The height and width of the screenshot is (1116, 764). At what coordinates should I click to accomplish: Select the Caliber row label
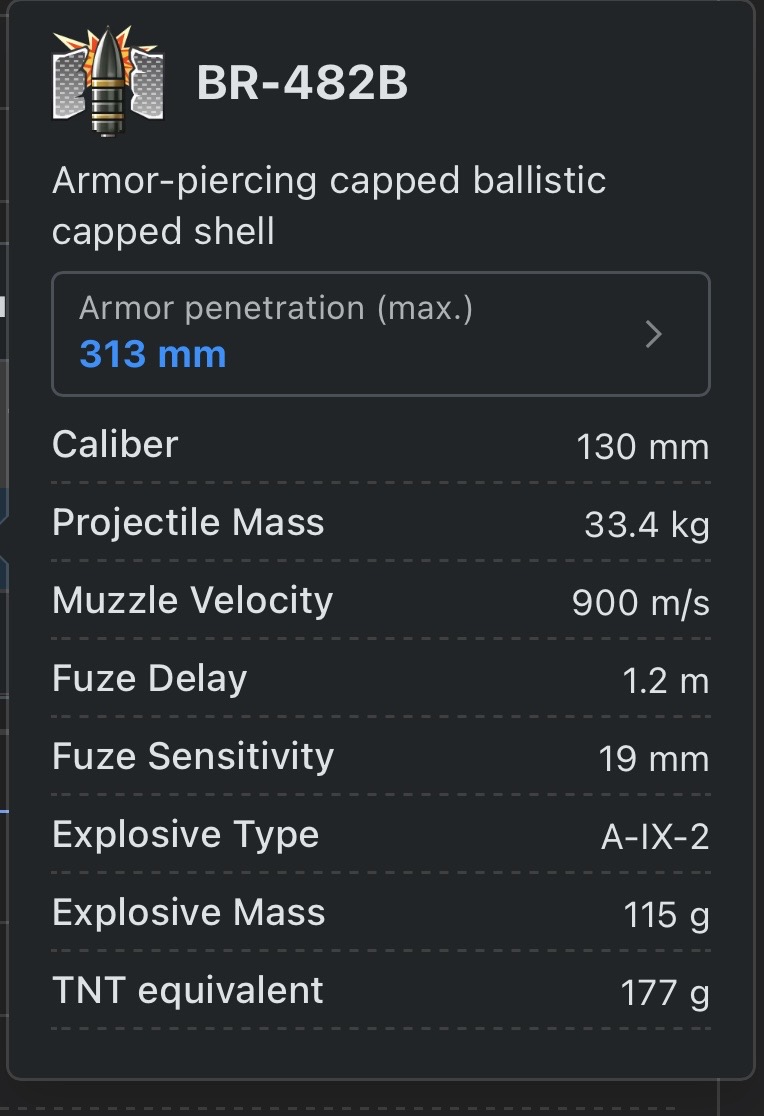tap(115, 444)
